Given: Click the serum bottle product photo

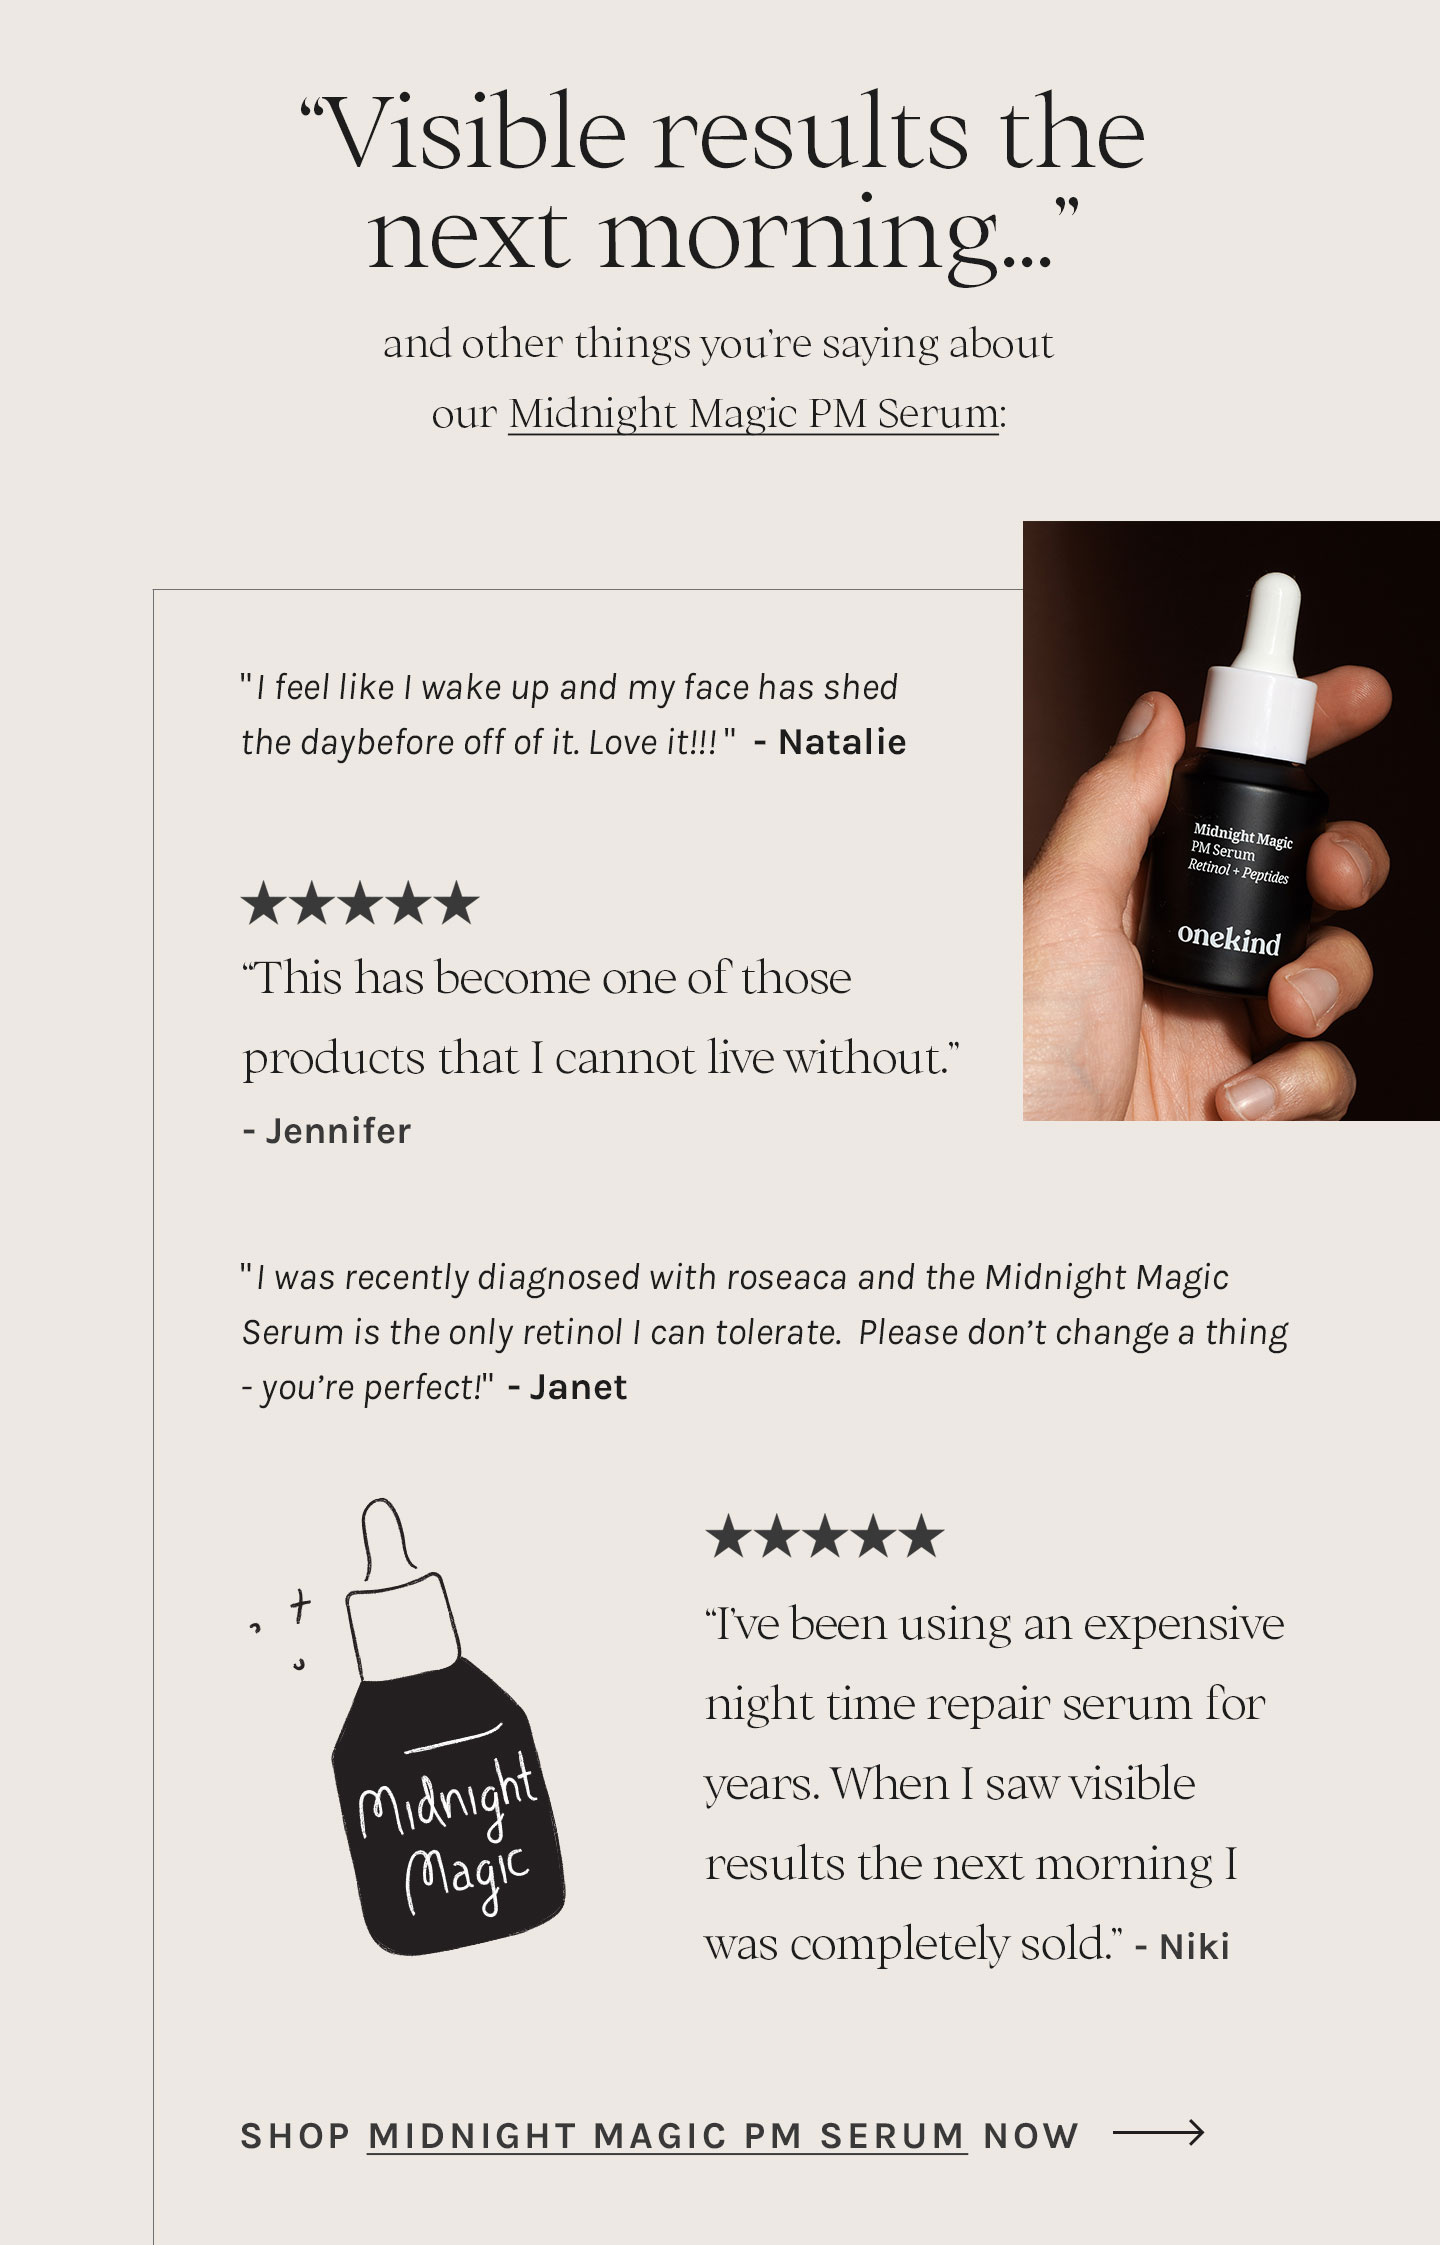Looking at the screenshot, I should 1231,820.
